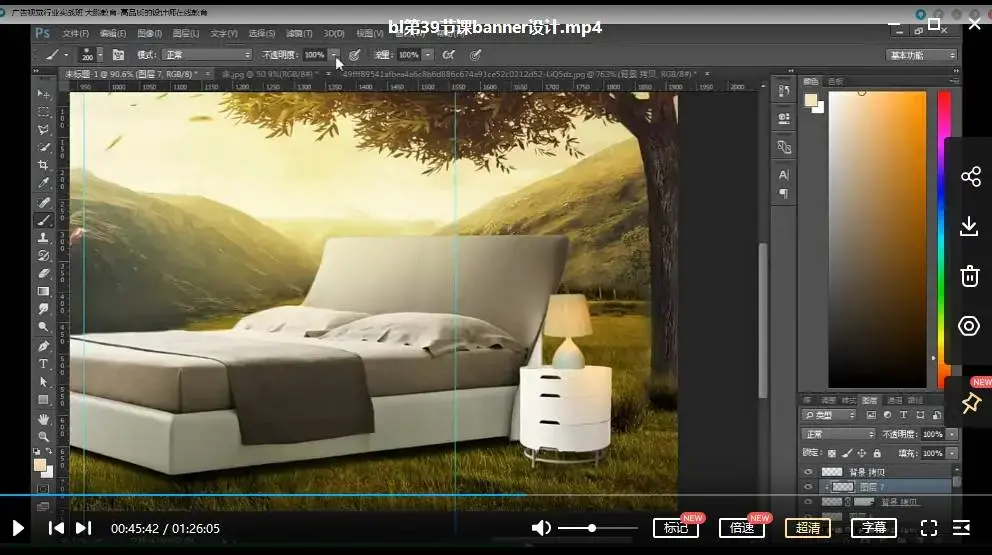Image resolution: width=992 pixels, height=555 pixels.
Task: Pick the Hand tool
Action: point(44,419)
